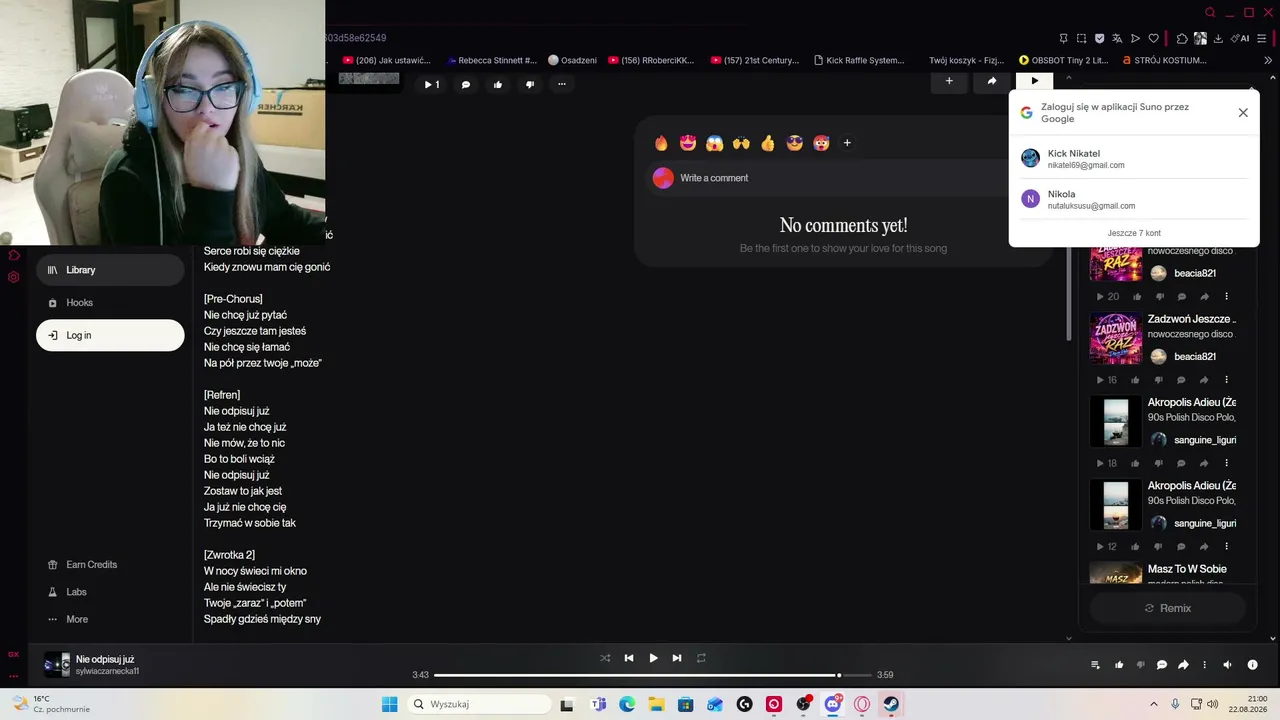Open the sanguine_liguri profile above the 18 plays row
Viewport: 1280px width, 720px height.
1205,440
